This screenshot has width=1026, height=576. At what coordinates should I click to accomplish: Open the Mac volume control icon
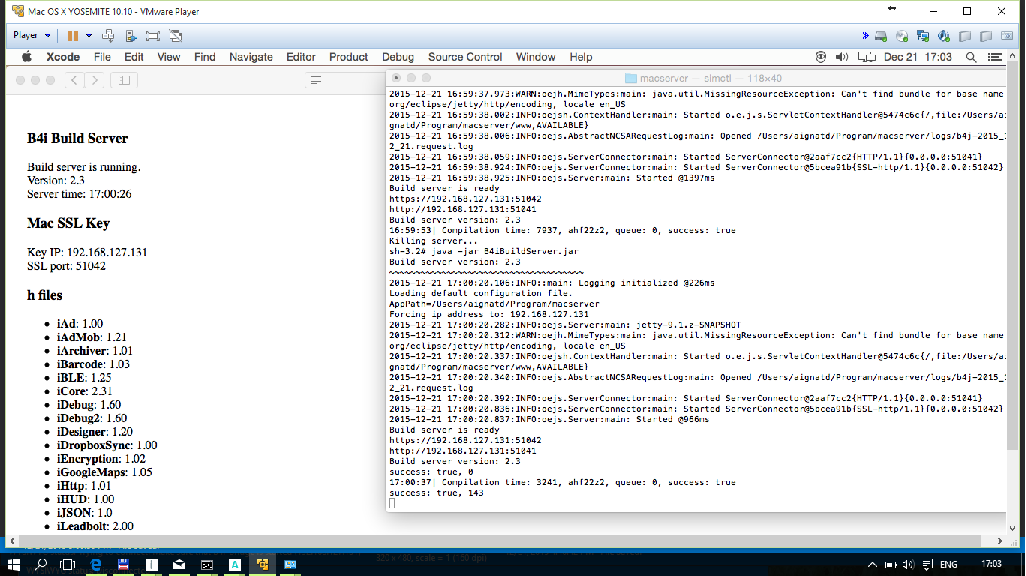pyautogui.click(x=842, y=57)
